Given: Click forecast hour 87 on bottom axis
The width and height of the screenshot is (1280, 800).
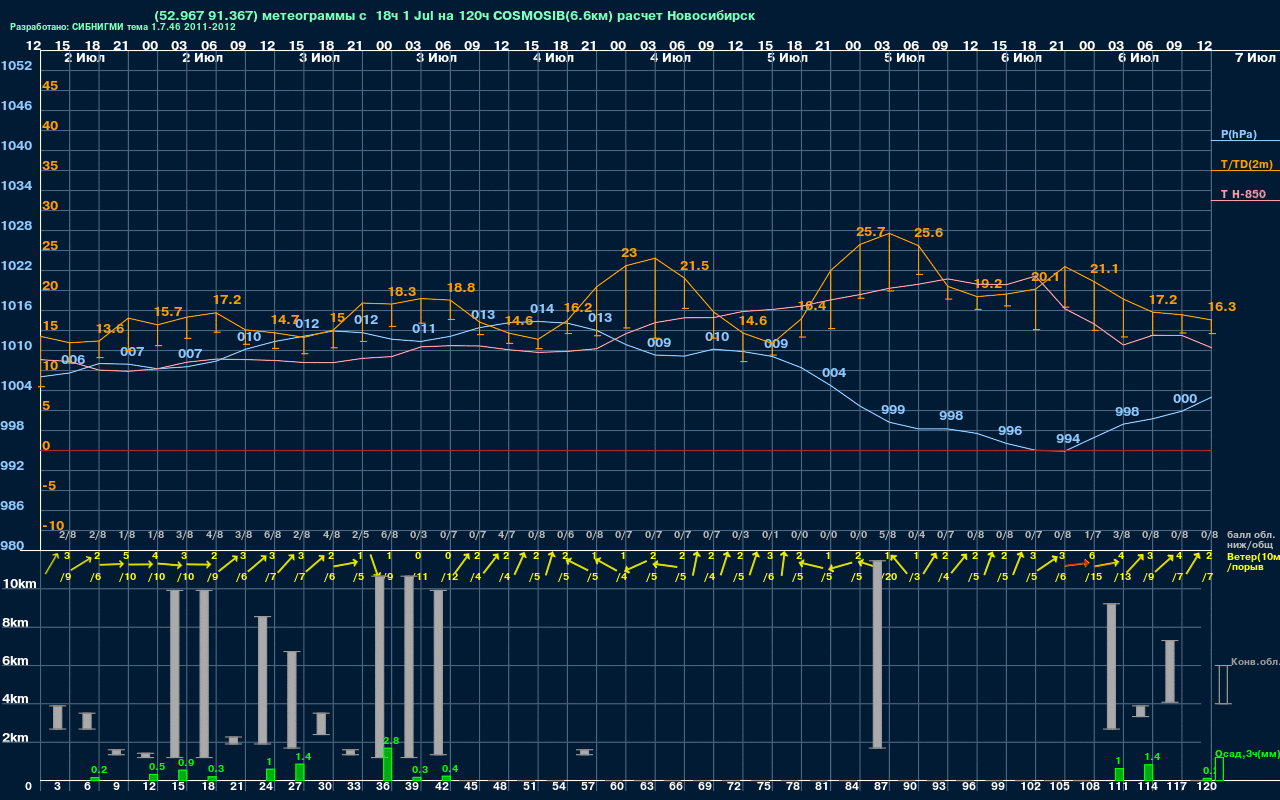Looking at the screenshot, I should click(x=881, y=787).
